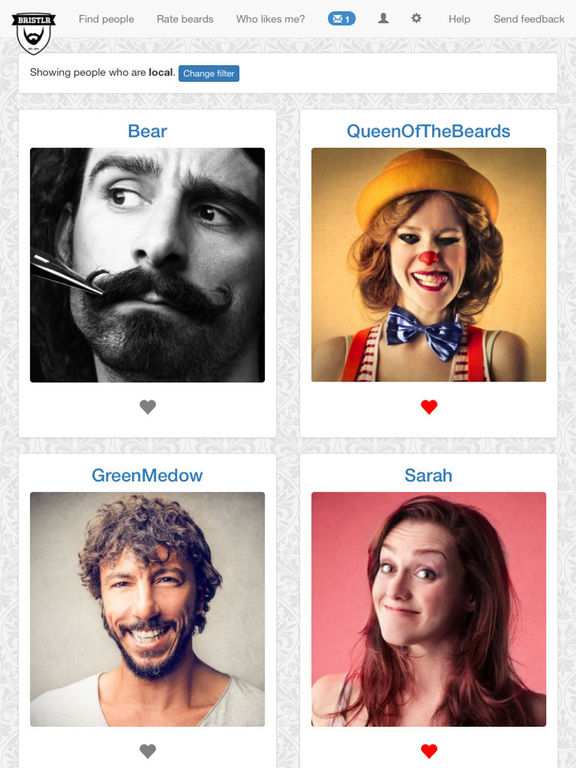Open the GreenMedow profile name link
Screen dimensions: 576x768
click(147, 475)
